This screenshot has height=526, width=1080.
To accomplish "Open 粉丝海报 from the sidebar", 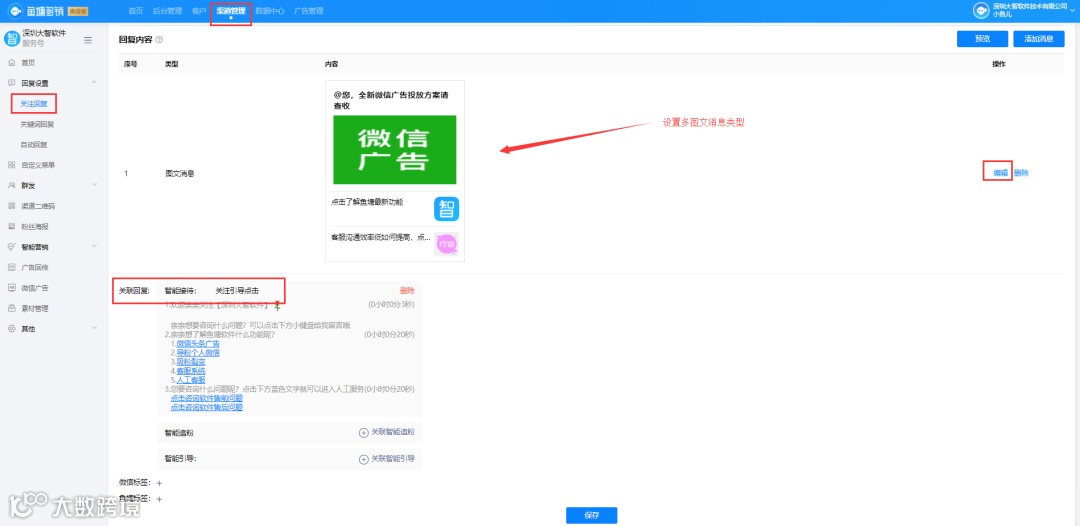I will (34, 227).
